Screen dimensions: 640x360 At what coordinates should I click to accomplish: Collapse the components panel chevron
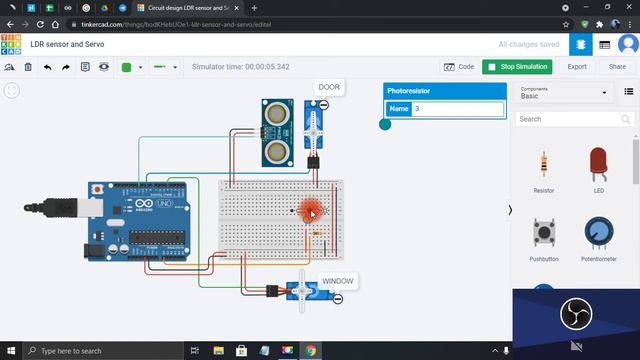click(x=510, y=210)
